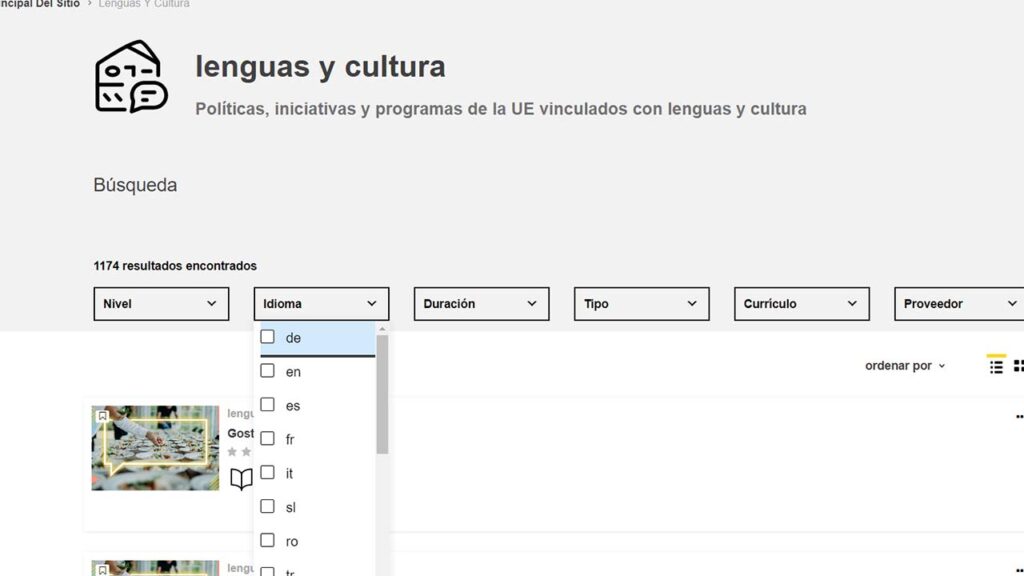Open the first result thumbnail image
This screenshot has height=576, width=1024.
(x=155, y=447)
